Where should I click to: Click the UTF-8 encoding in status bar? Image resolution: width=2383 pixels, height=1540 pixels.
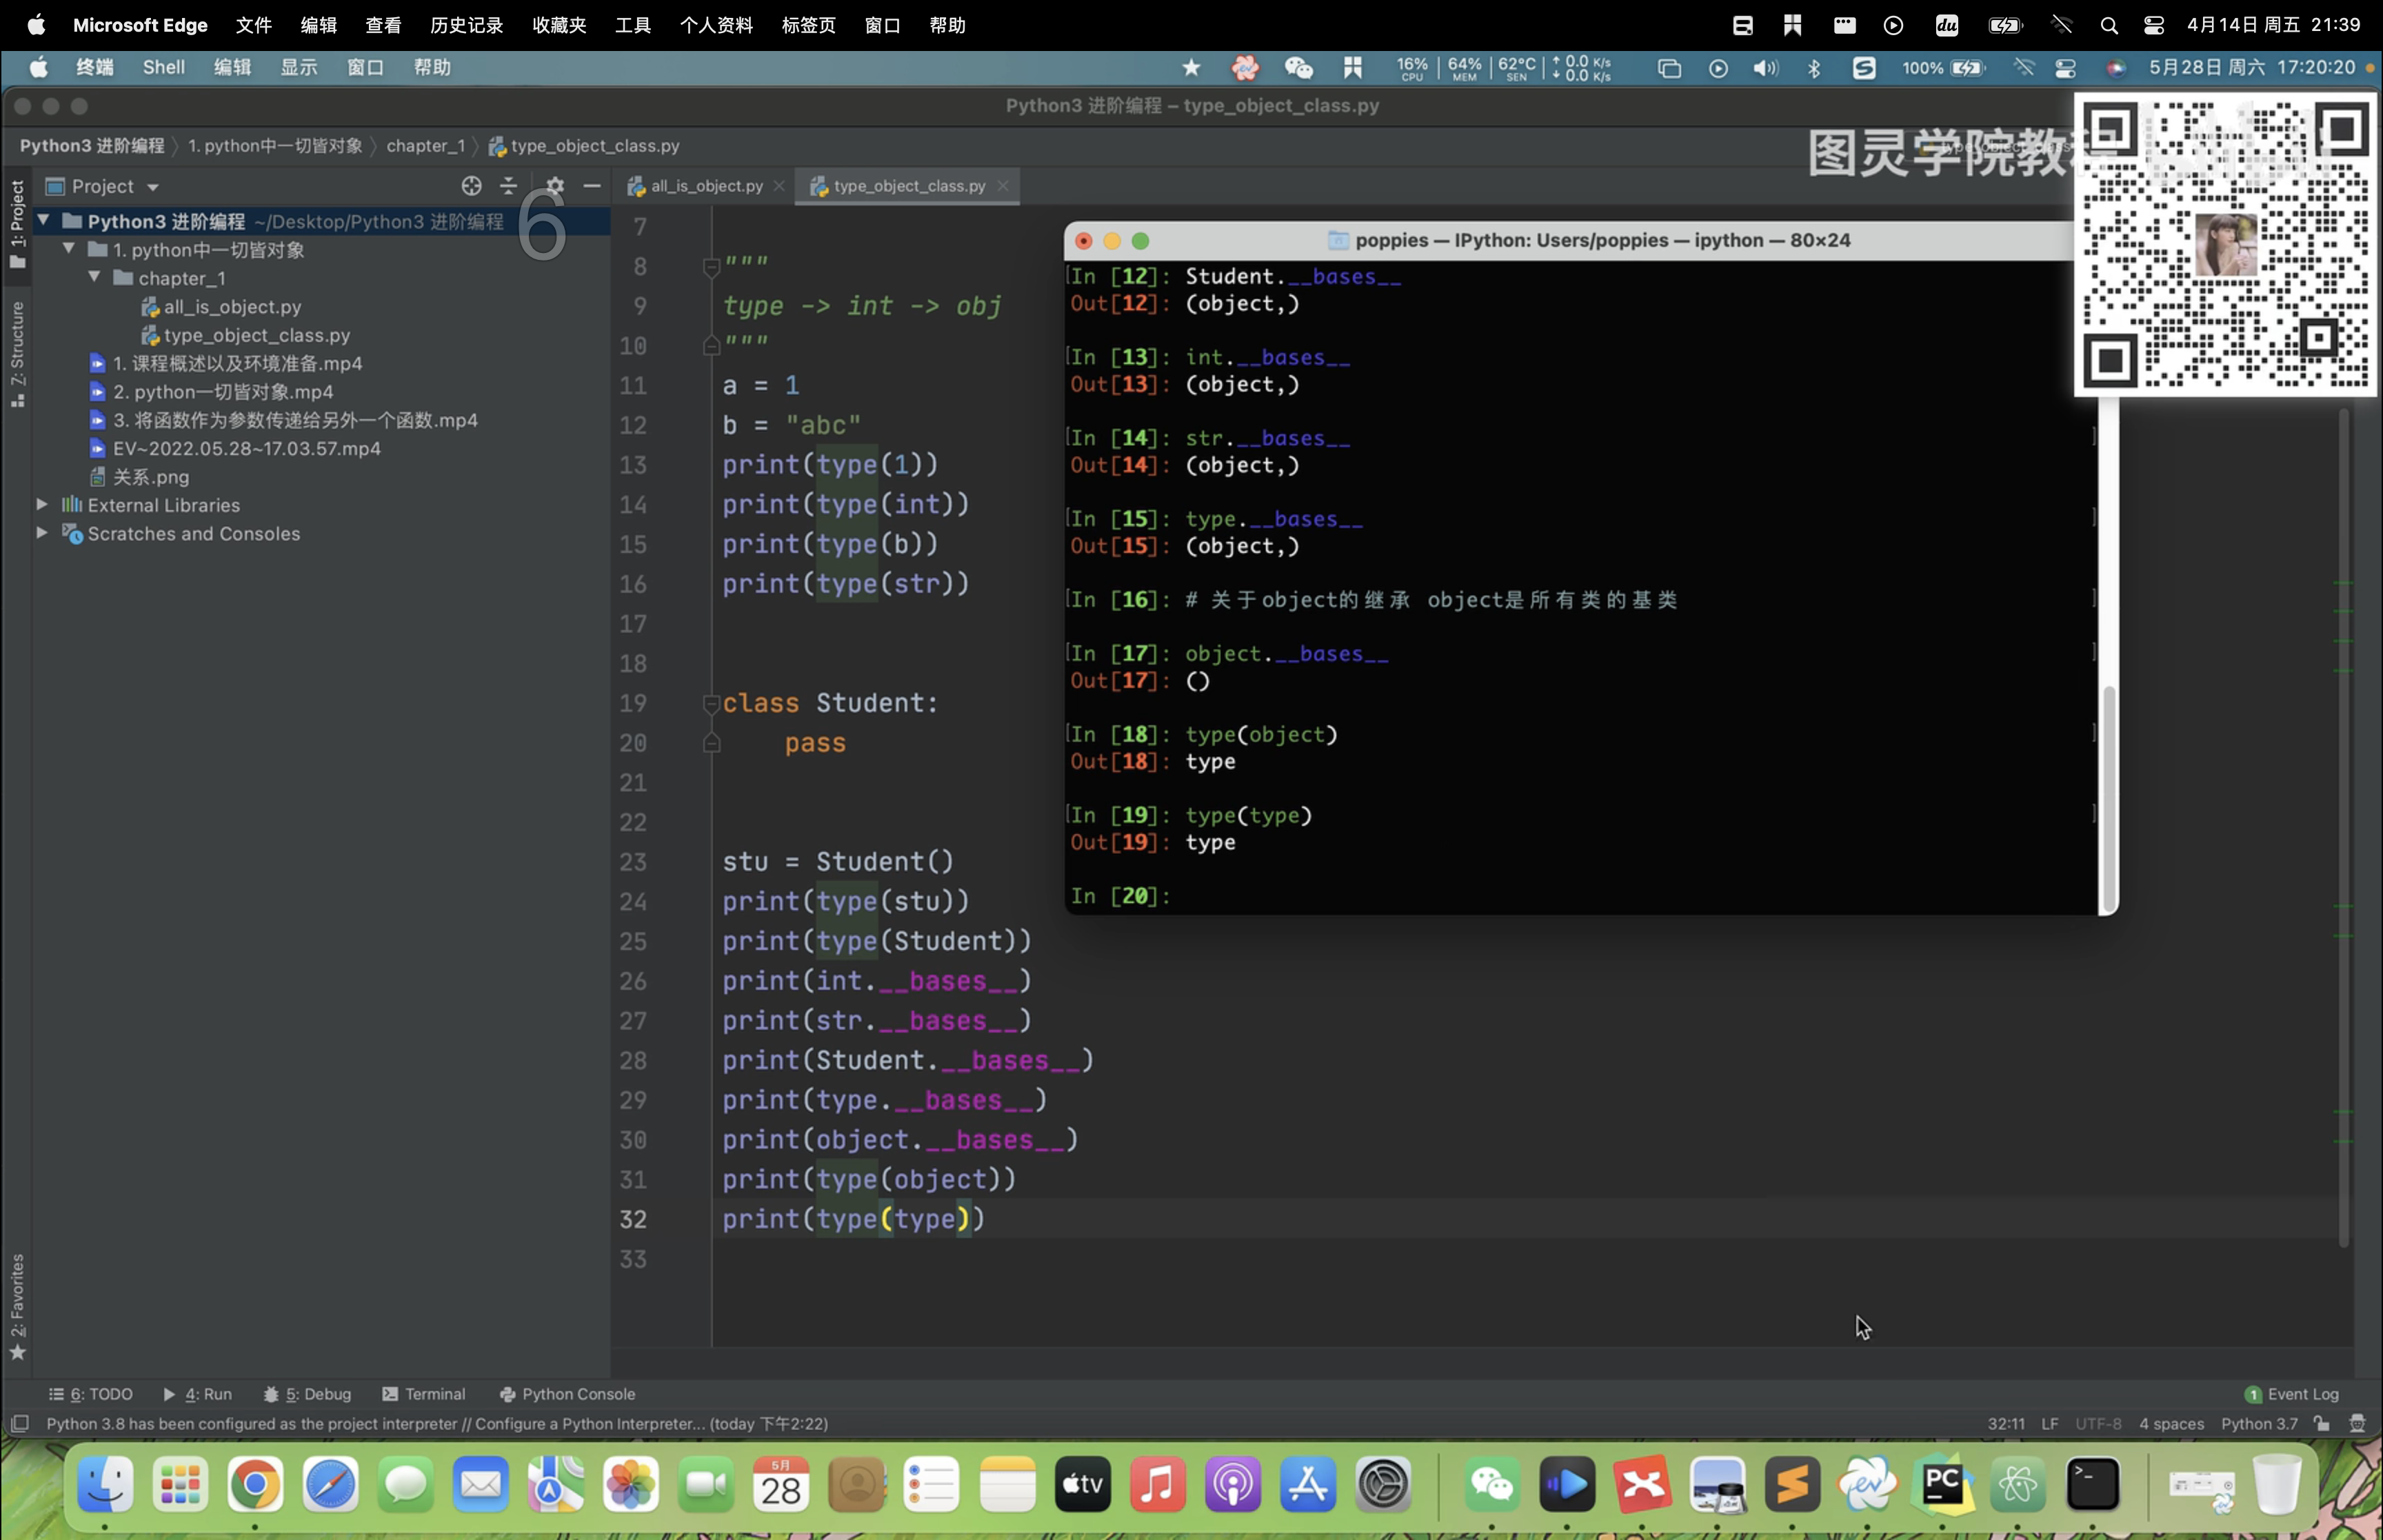[x=2098, y=1423]
